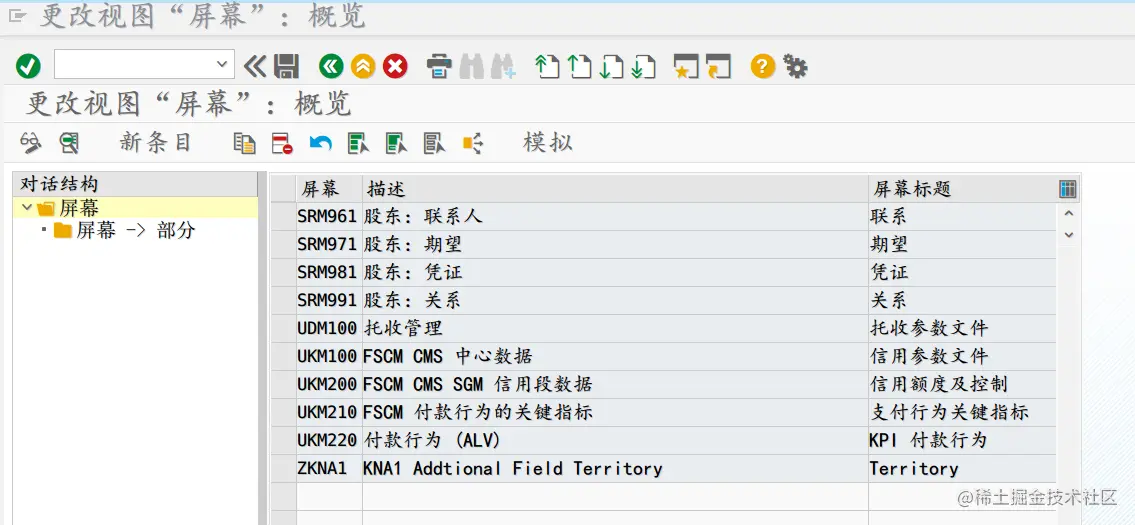
Task: Click the Deselect All icon
Action: [434, 143]
